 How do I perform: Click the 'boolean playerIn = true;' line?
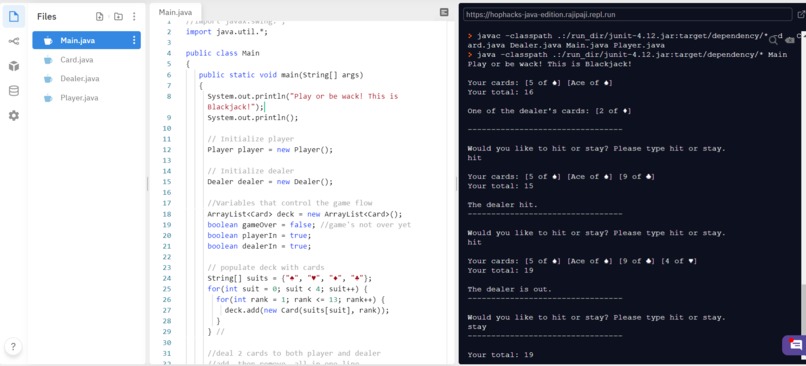point(259,235)
